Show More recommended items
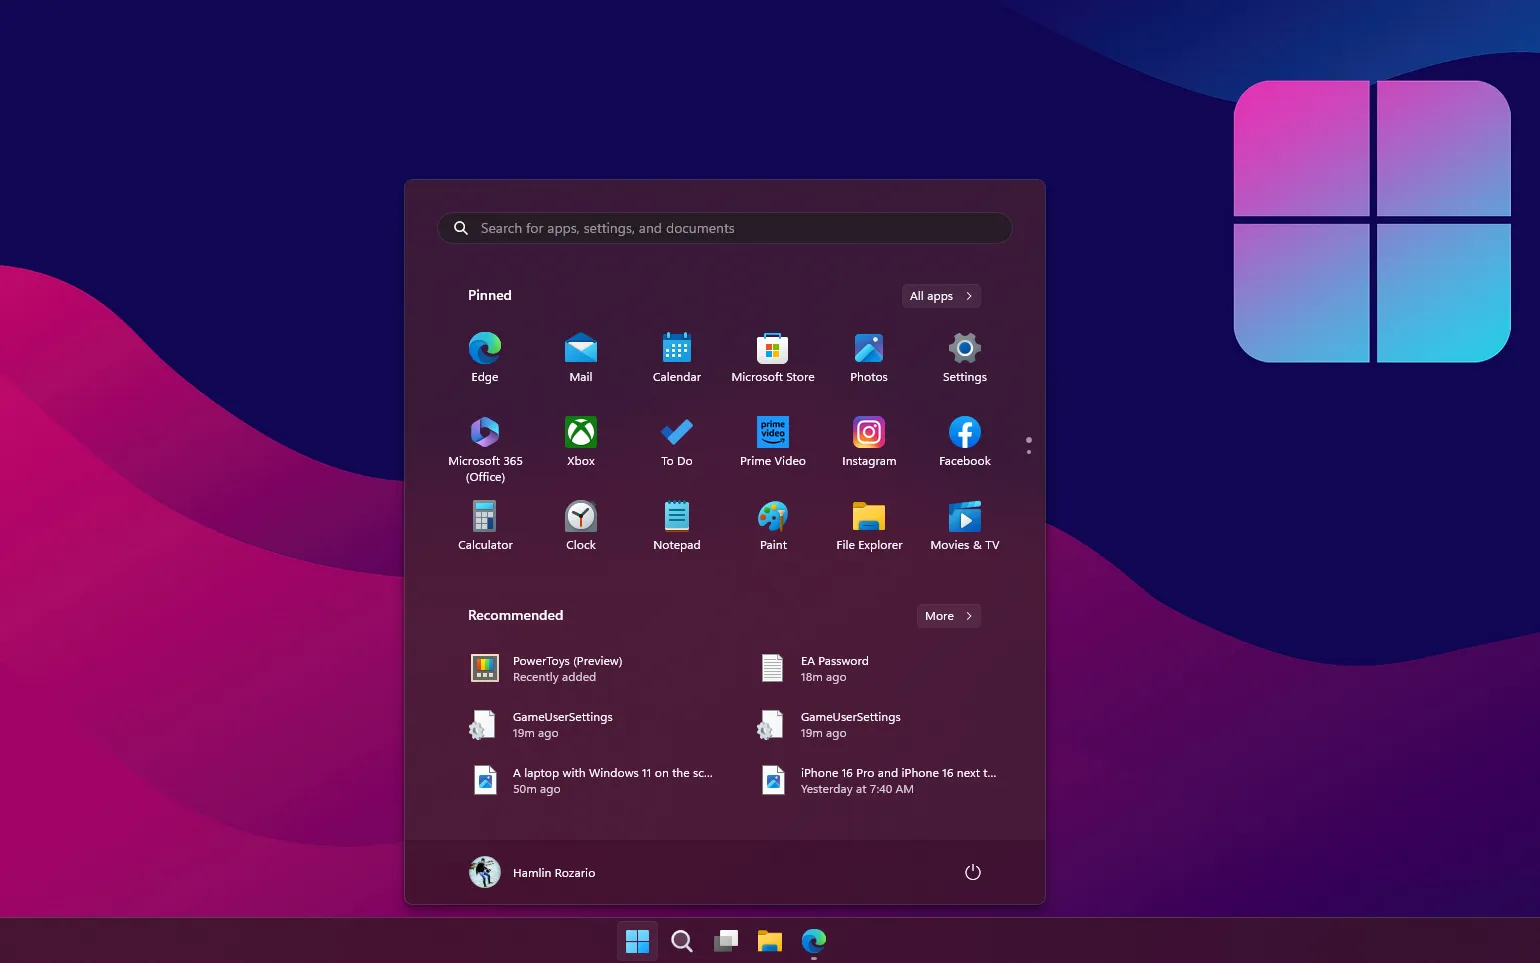Viewport: 1540px width, 963px height. click(947, 615)
